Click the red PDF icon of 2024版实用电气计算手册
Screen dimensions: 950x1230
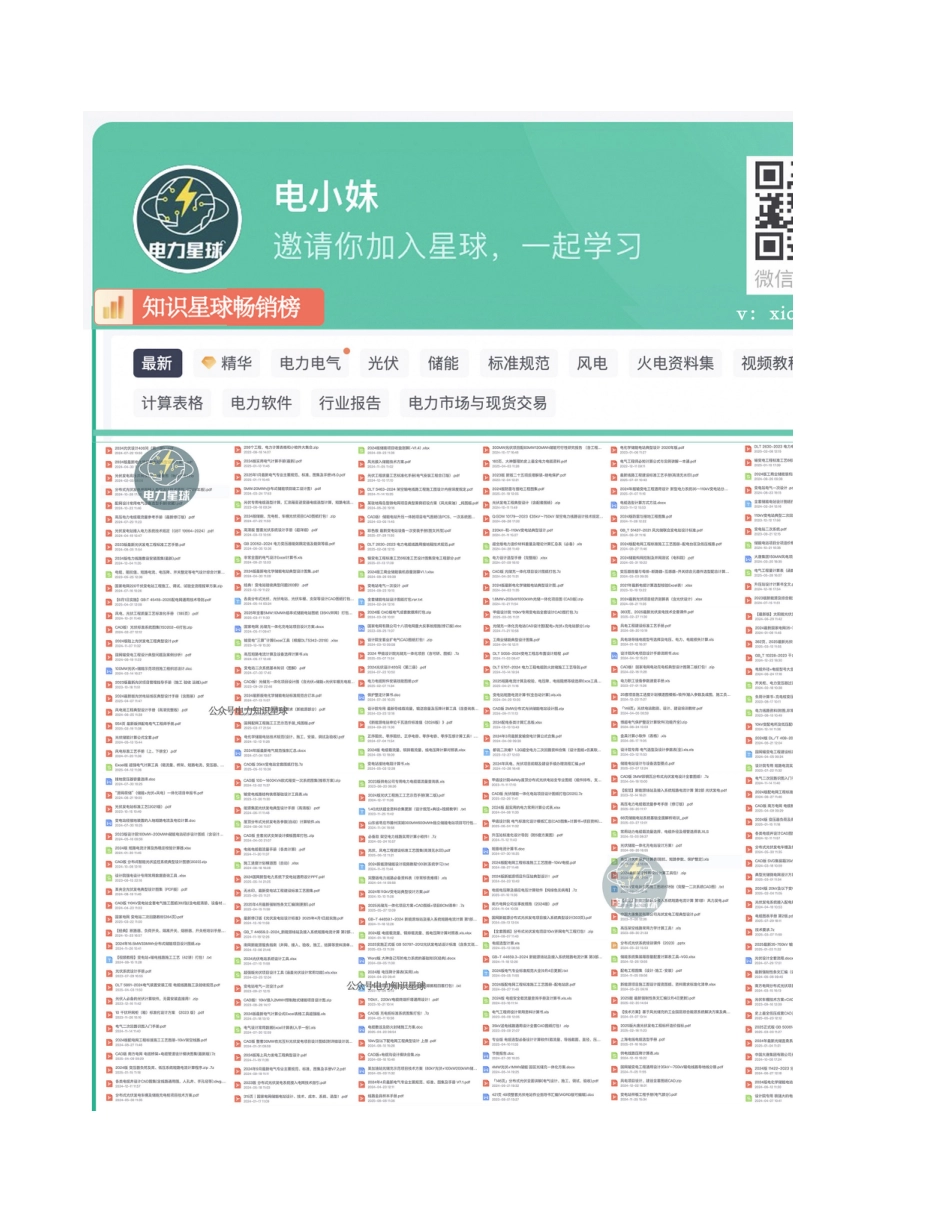tap(237, 461)
